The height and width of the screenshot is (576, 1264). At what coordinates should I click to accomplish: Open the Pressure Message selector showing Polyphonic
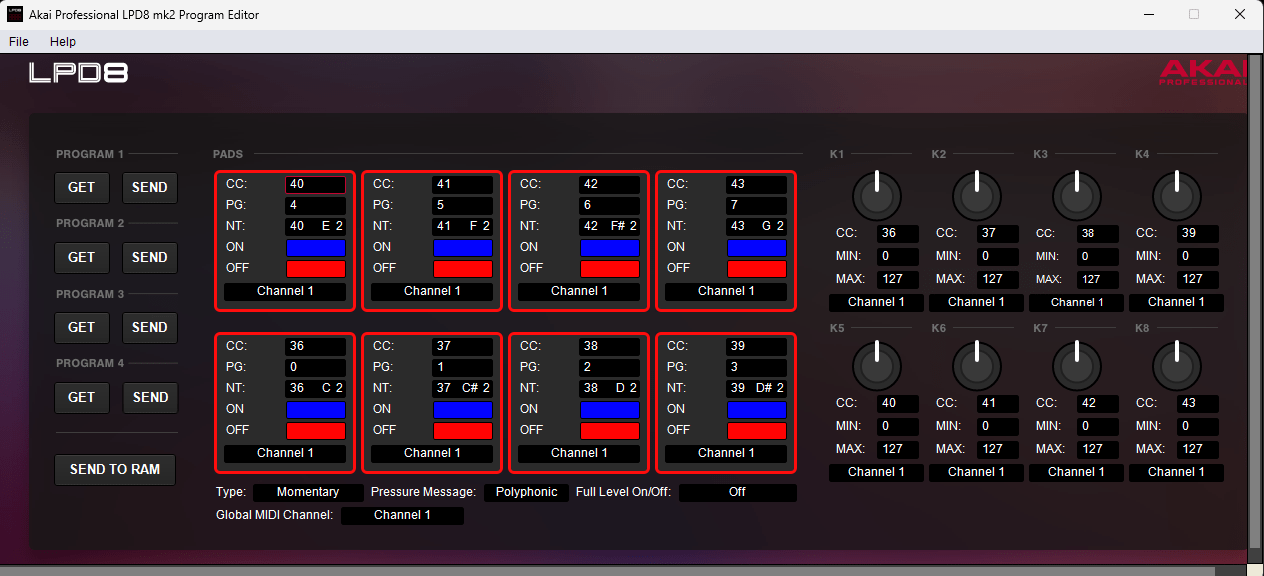[526, 492]
